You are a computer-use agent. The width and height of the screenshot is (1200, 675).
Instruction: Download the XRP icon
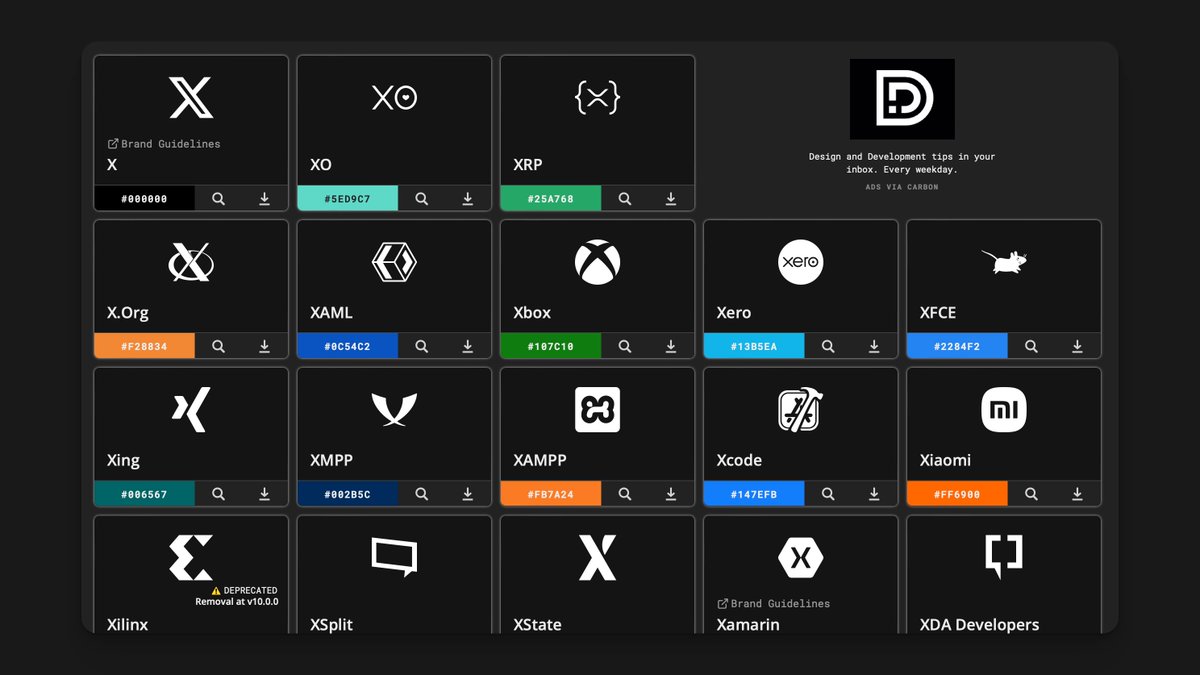pos(671,199)
